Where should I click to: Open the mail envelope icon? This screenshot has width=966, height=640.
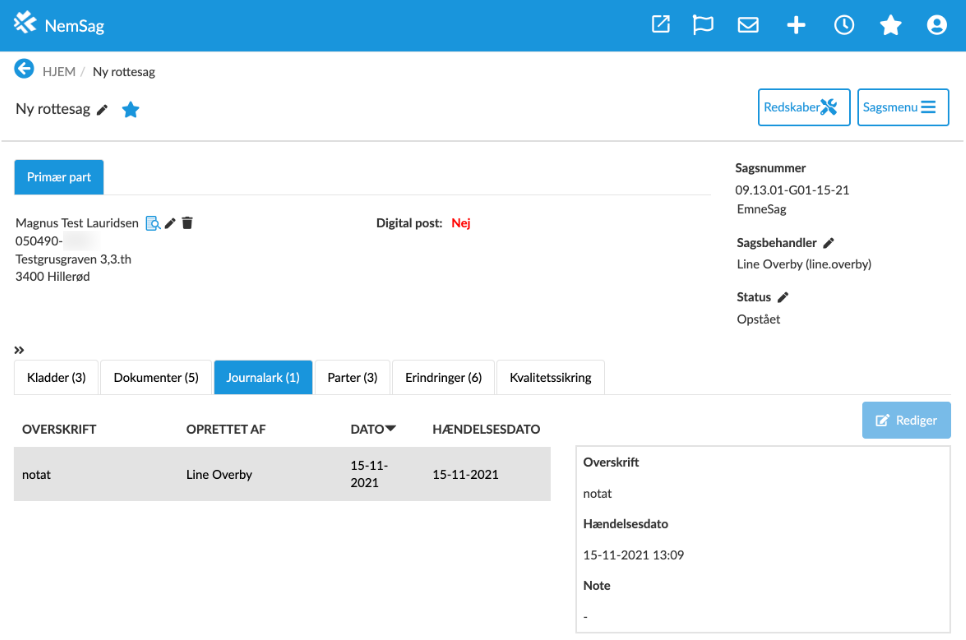(748, 25)
